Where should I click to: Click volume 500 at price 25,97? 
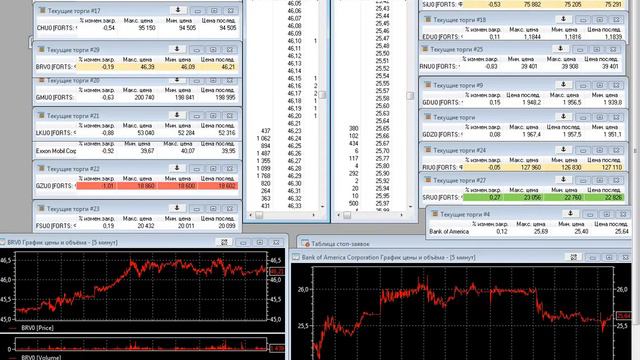pyautogui.click(x=353, y=203)
